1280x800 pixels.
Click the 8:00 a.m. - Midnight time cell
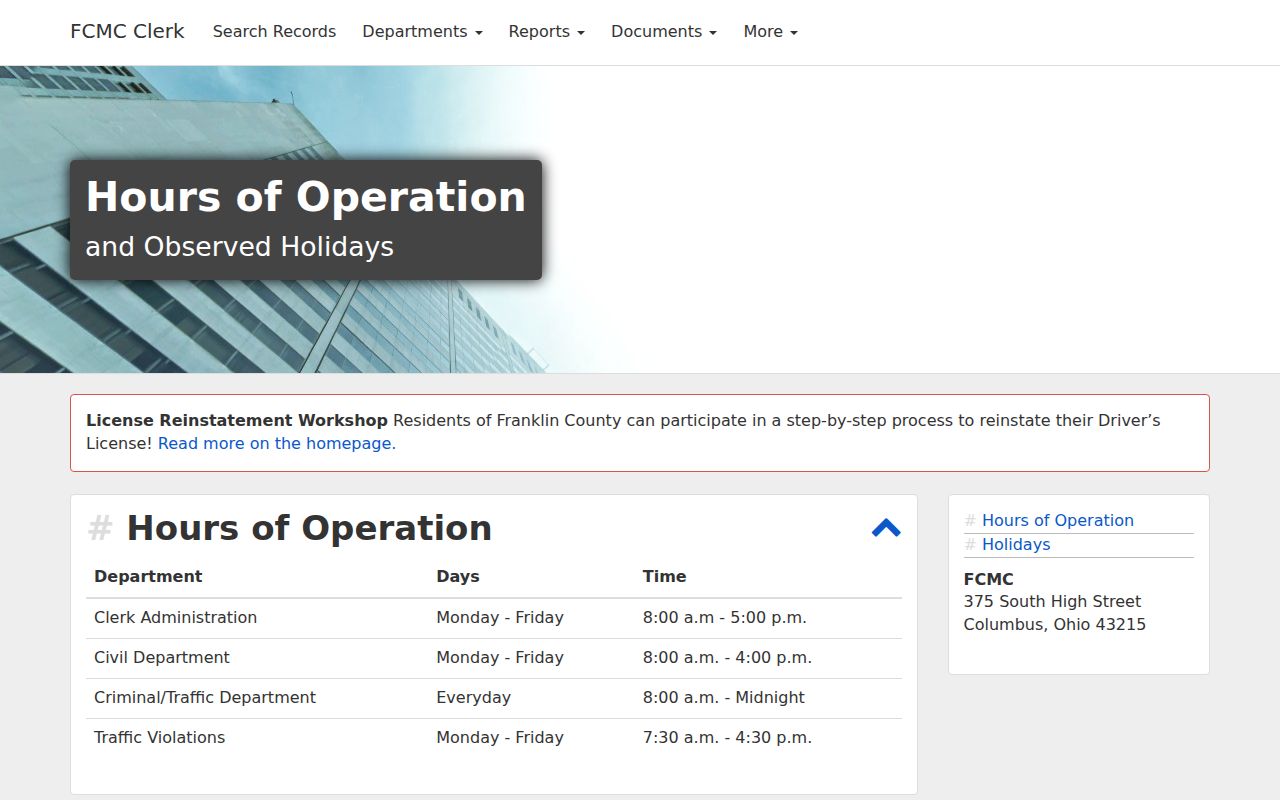tap(724, 697)
